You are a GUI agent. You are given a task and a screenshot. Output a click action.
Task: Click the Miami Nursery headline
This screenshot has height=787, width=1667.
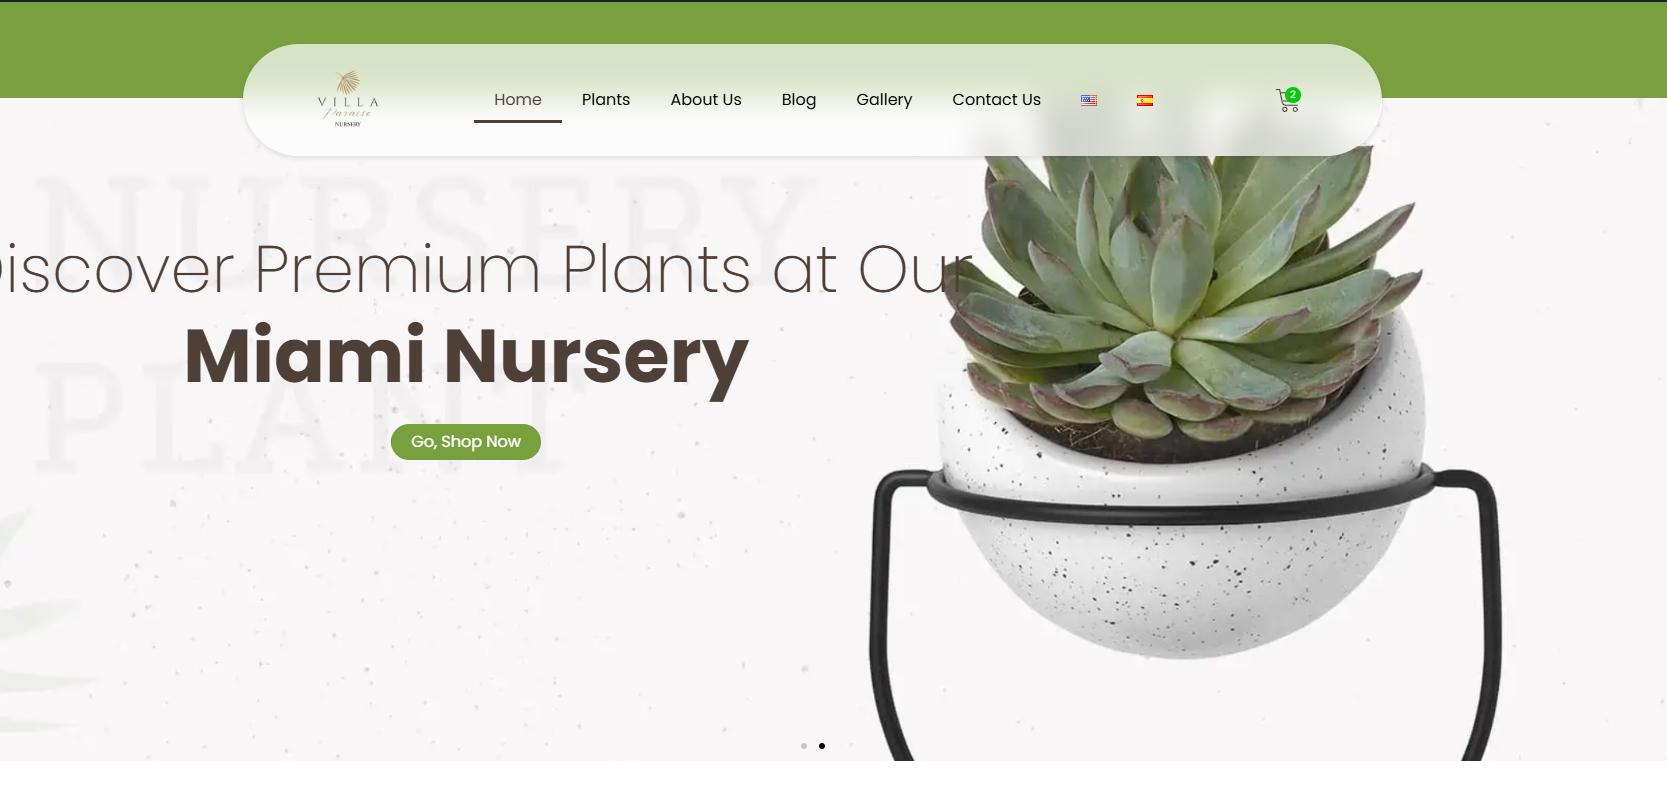(466, 356)
